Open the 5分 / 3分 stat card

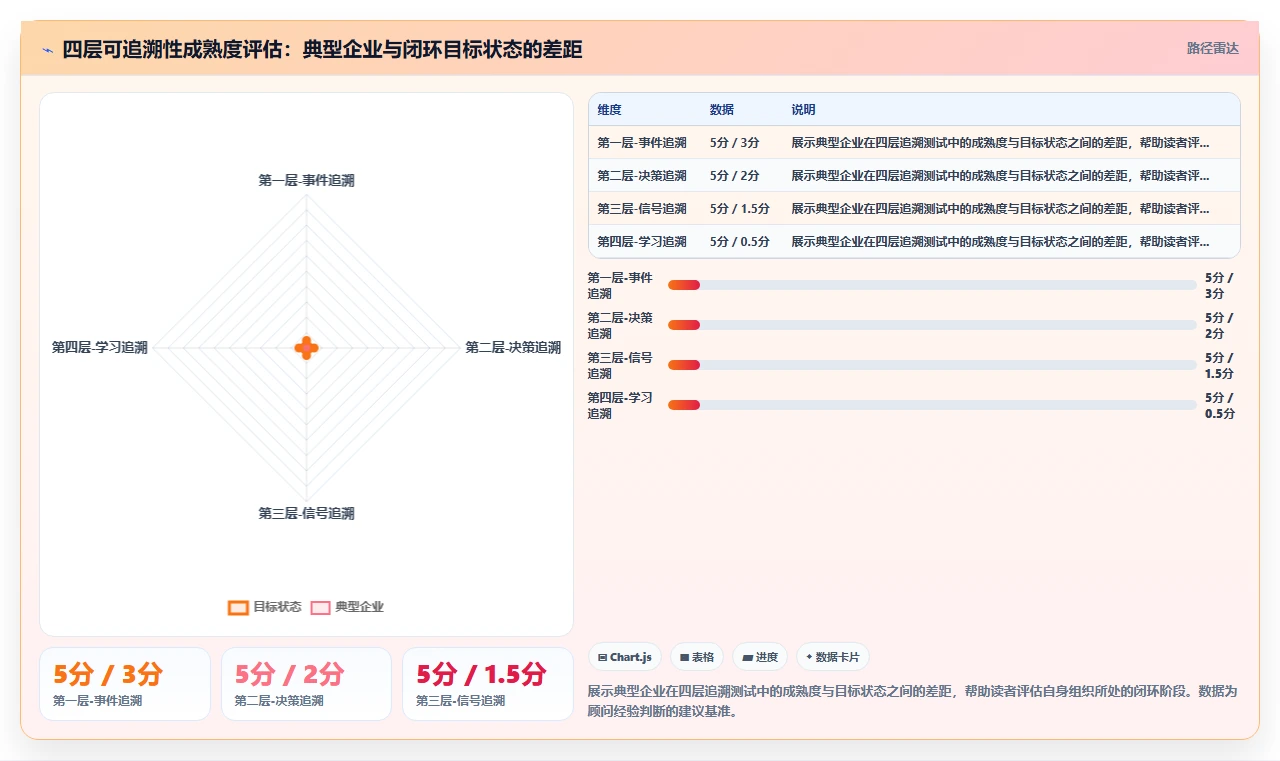pyautogui.click(x=125, y=684)
